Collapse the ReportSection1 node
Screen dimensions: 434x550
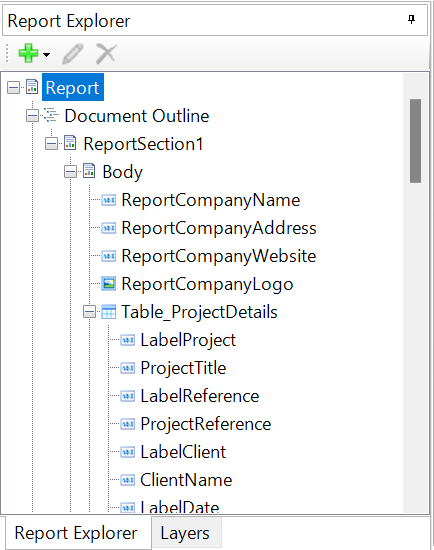[x=51, y=144]
